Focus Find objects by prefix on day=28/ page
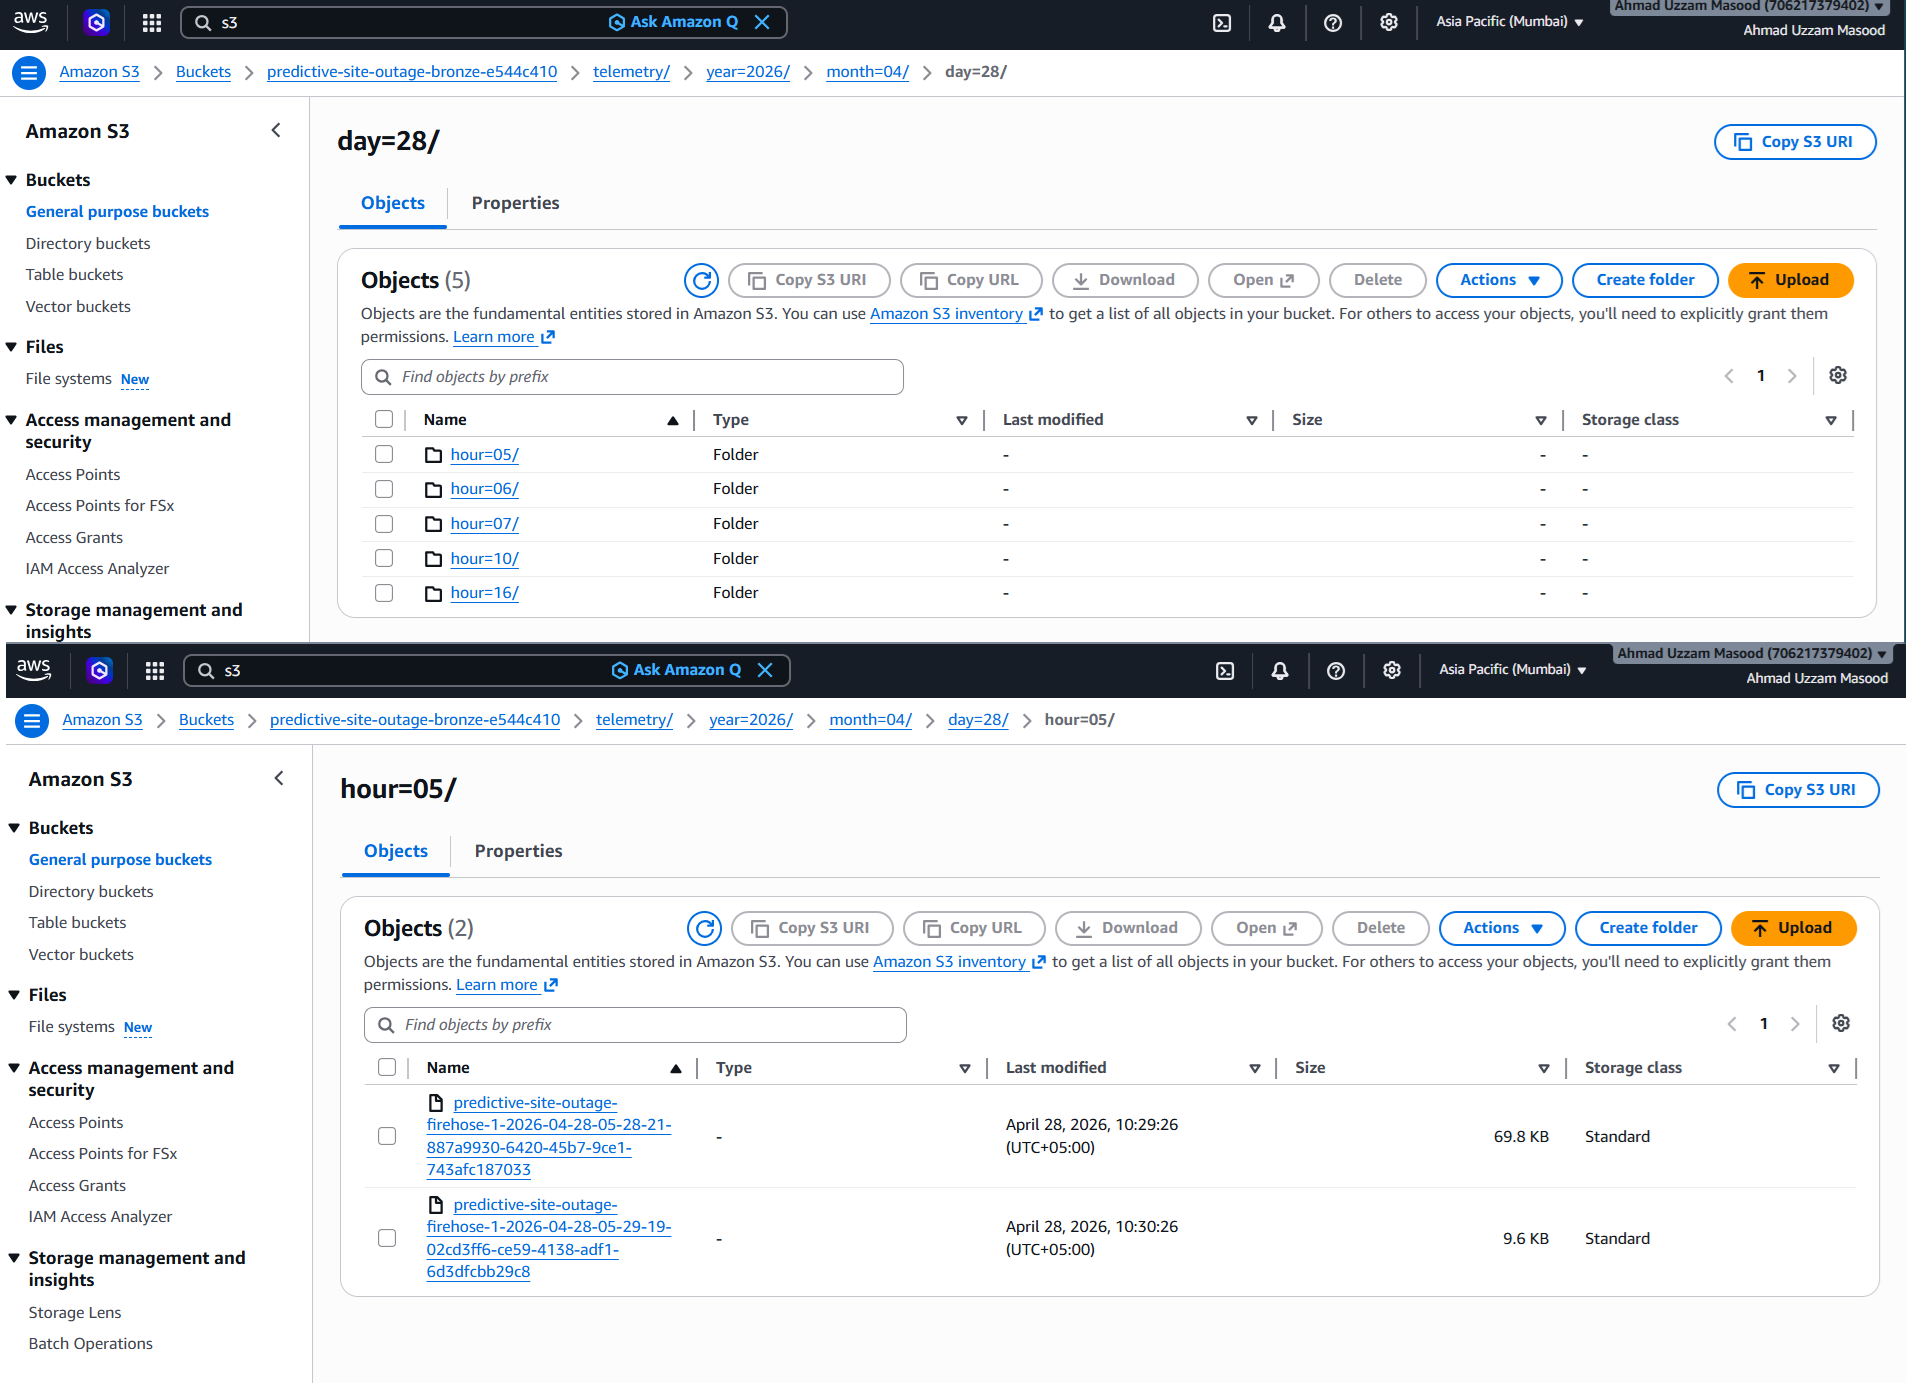 pos(632,377)
